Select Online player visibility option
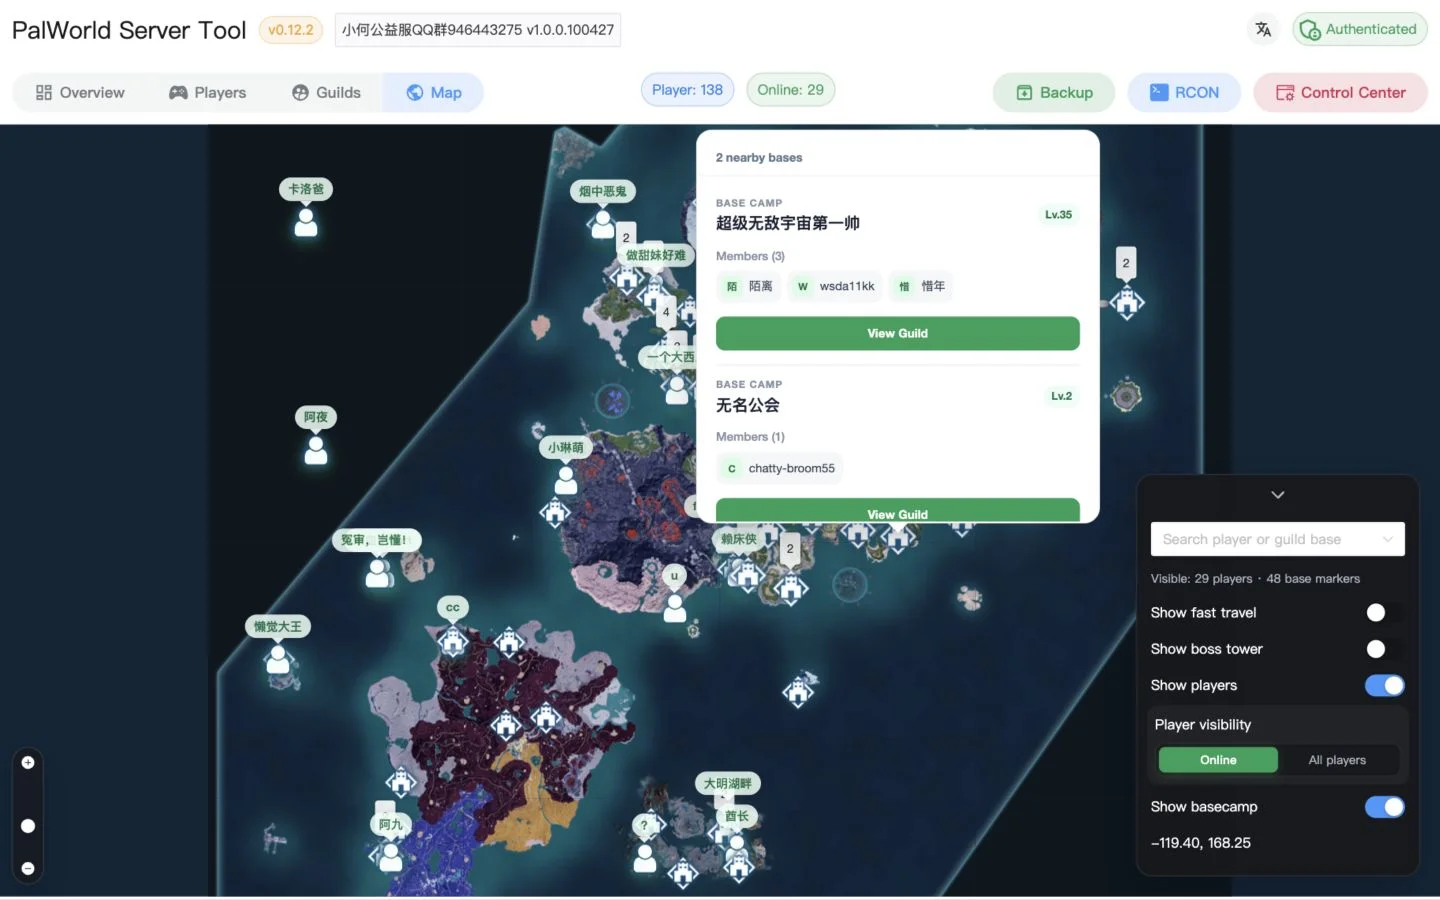The image size is (1440, 900). [x=1218, y=760]
